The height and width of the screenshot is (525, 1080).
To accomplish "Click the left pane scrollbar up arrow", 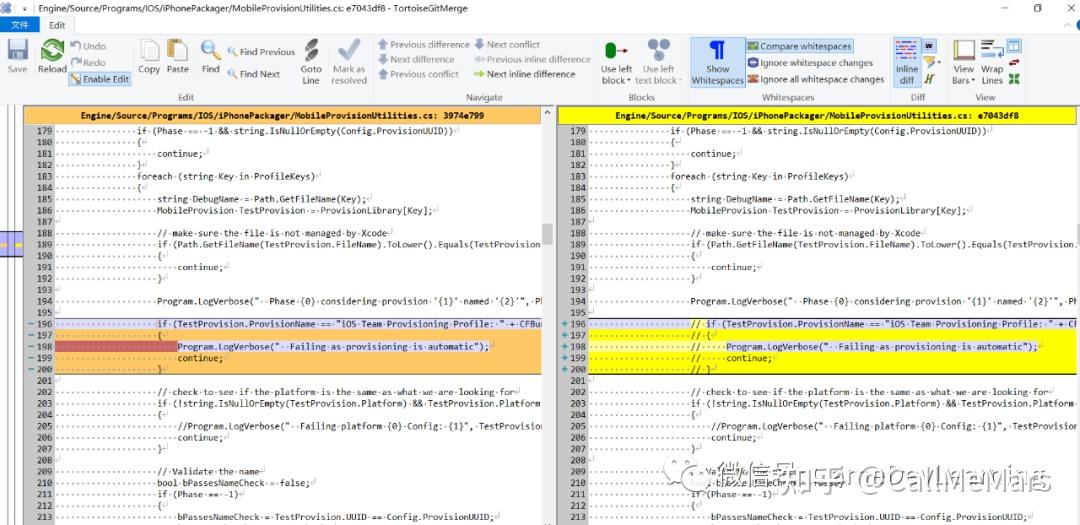I will tap(548, 112).
